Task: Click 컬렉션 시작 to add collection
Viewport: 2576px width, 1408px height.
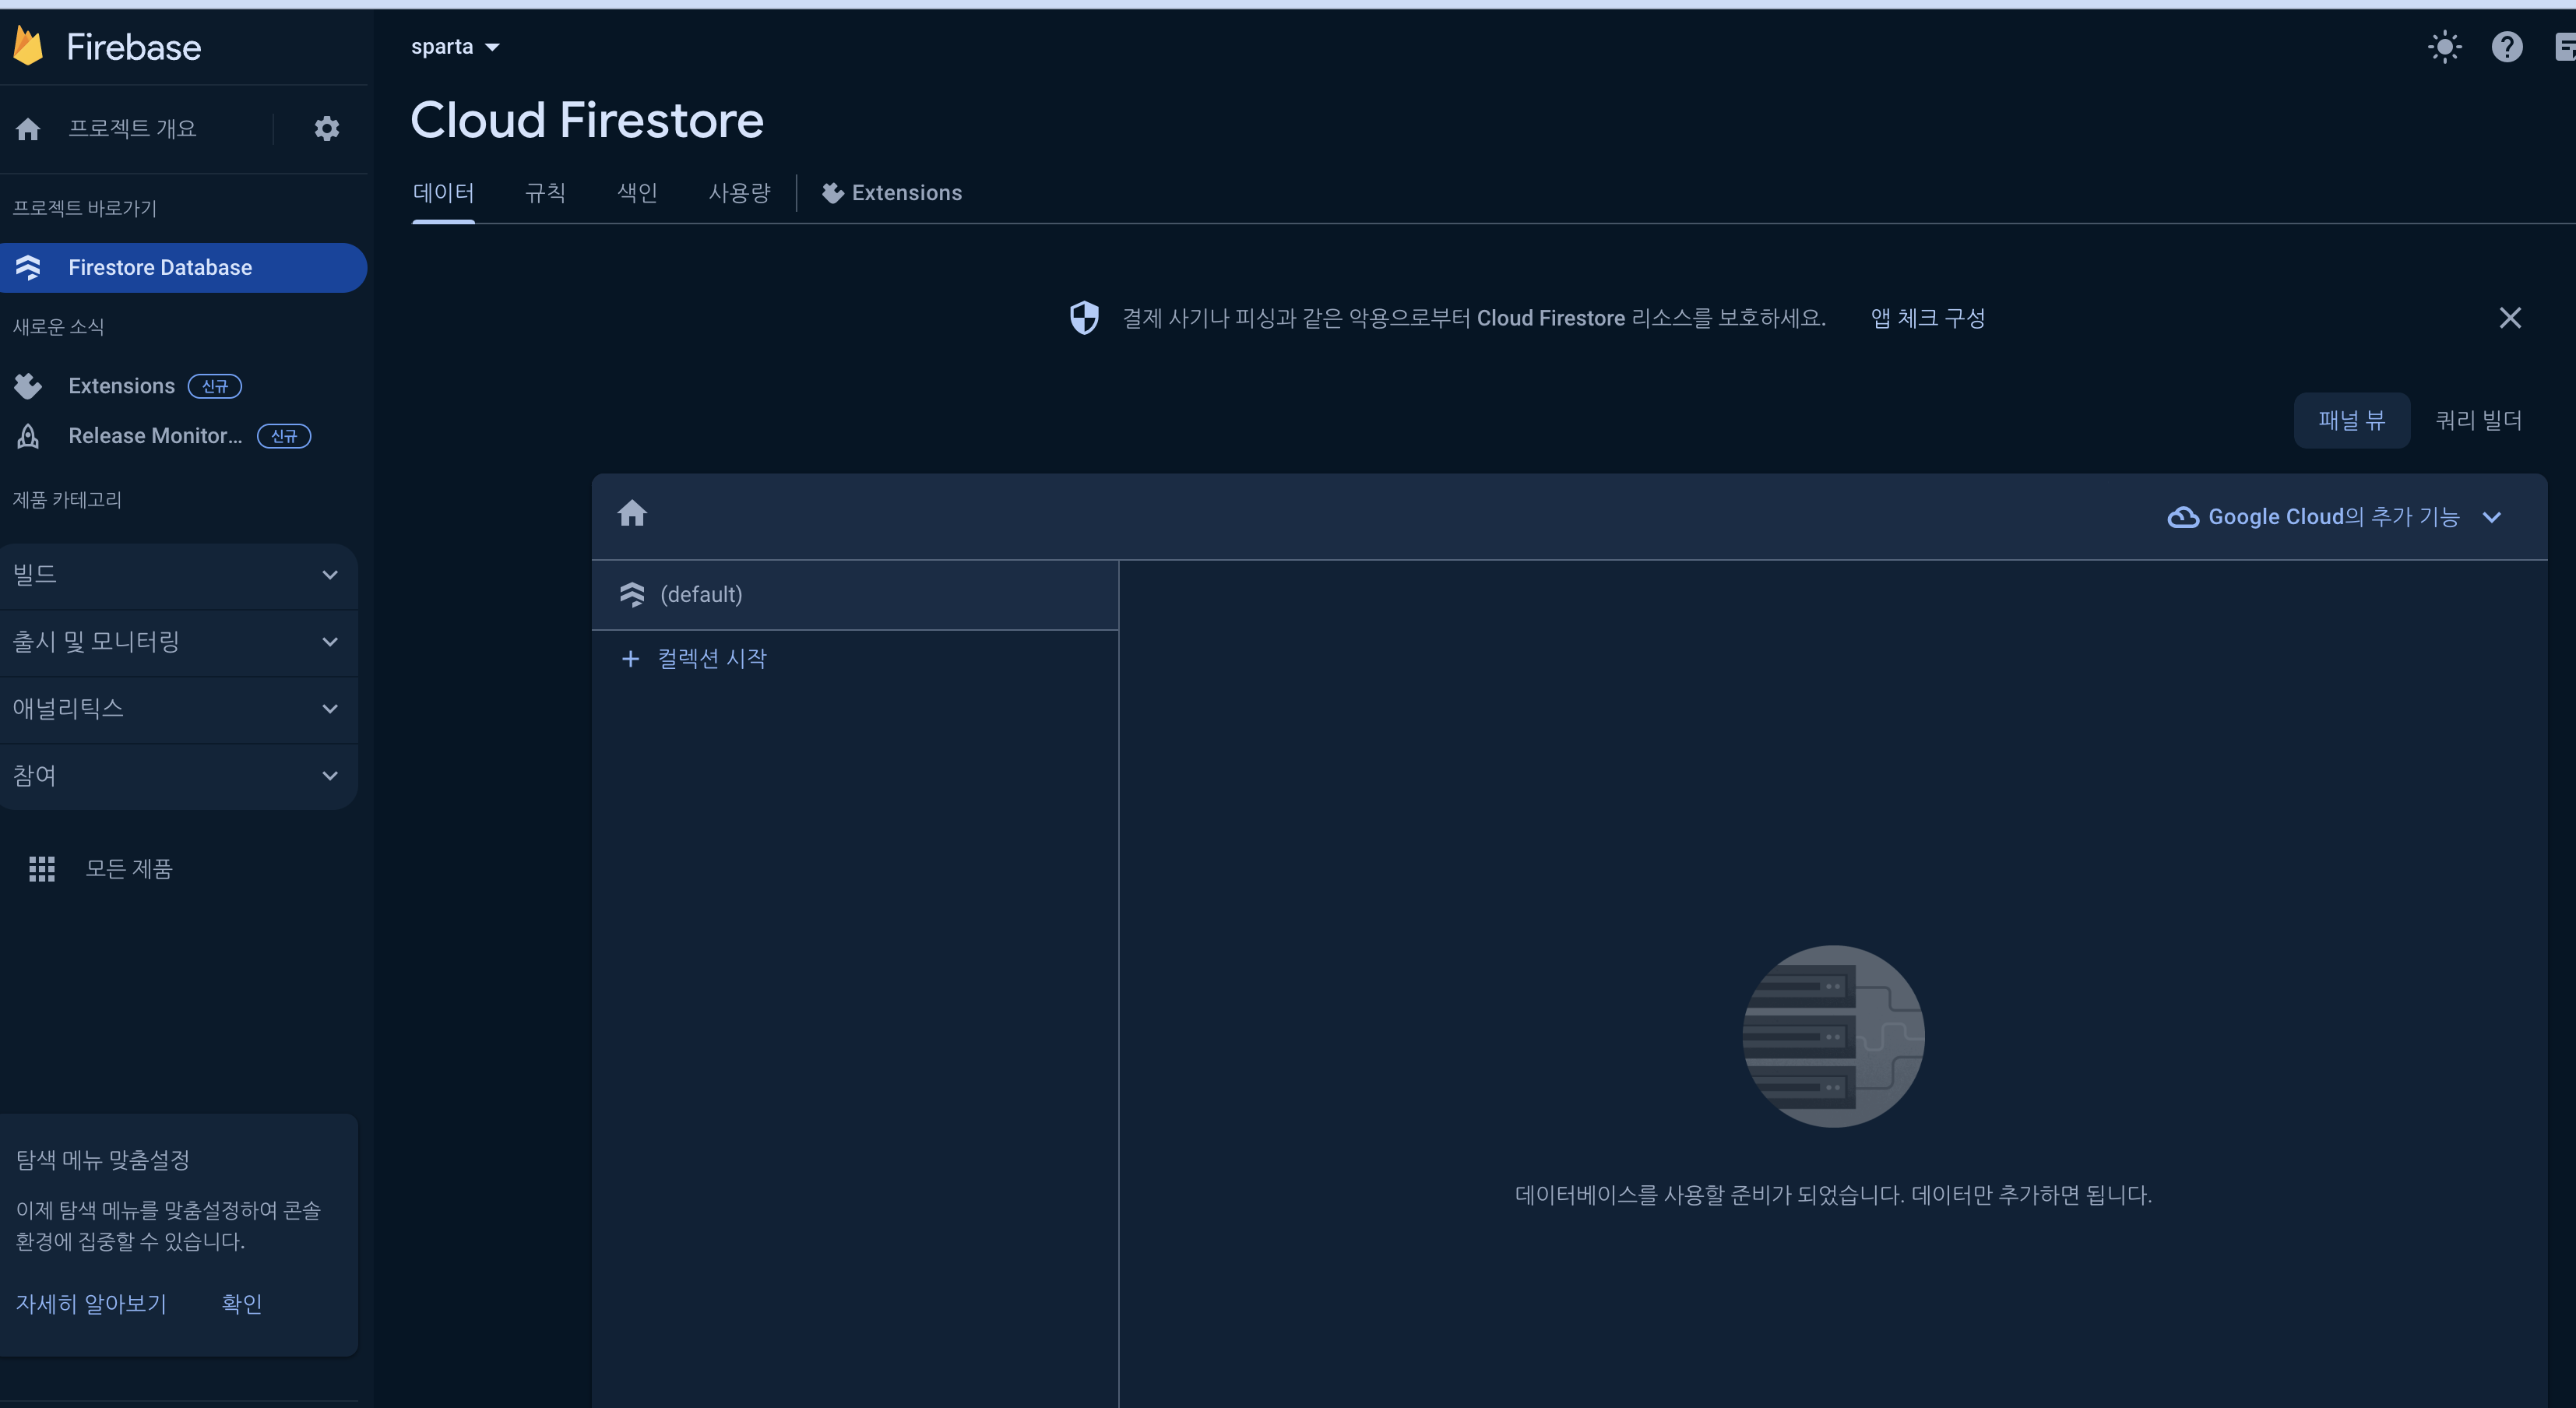Action: [711, 659]
